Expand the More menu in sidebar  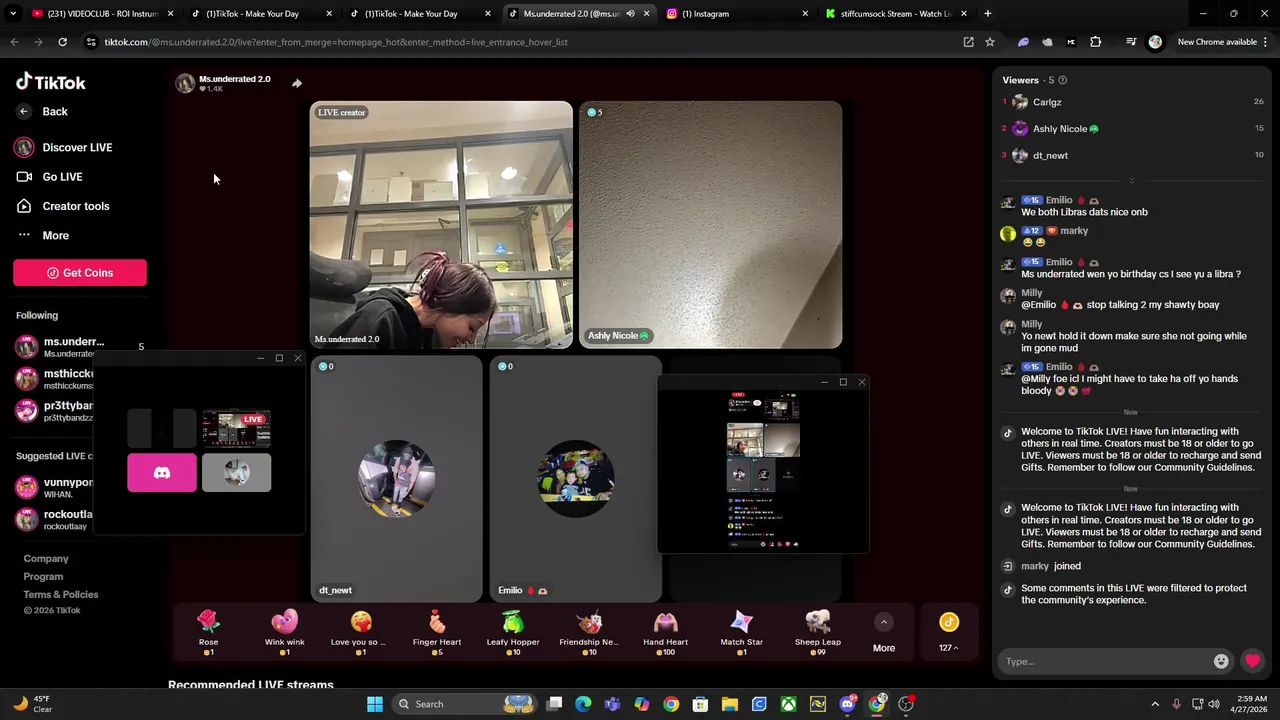[x=43, y=235]
